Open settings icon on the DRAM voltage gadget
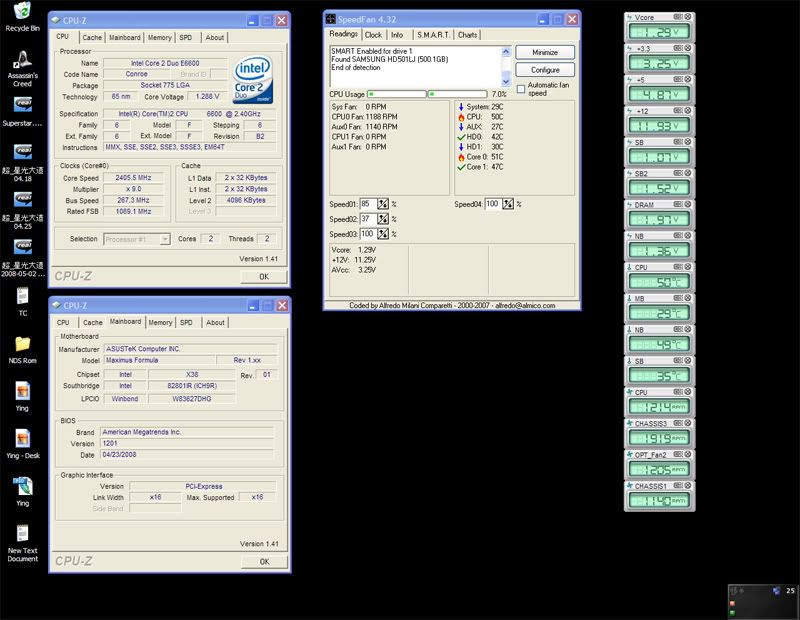Image resolution: width=800 pixels, height=620 pixels. 677,204
